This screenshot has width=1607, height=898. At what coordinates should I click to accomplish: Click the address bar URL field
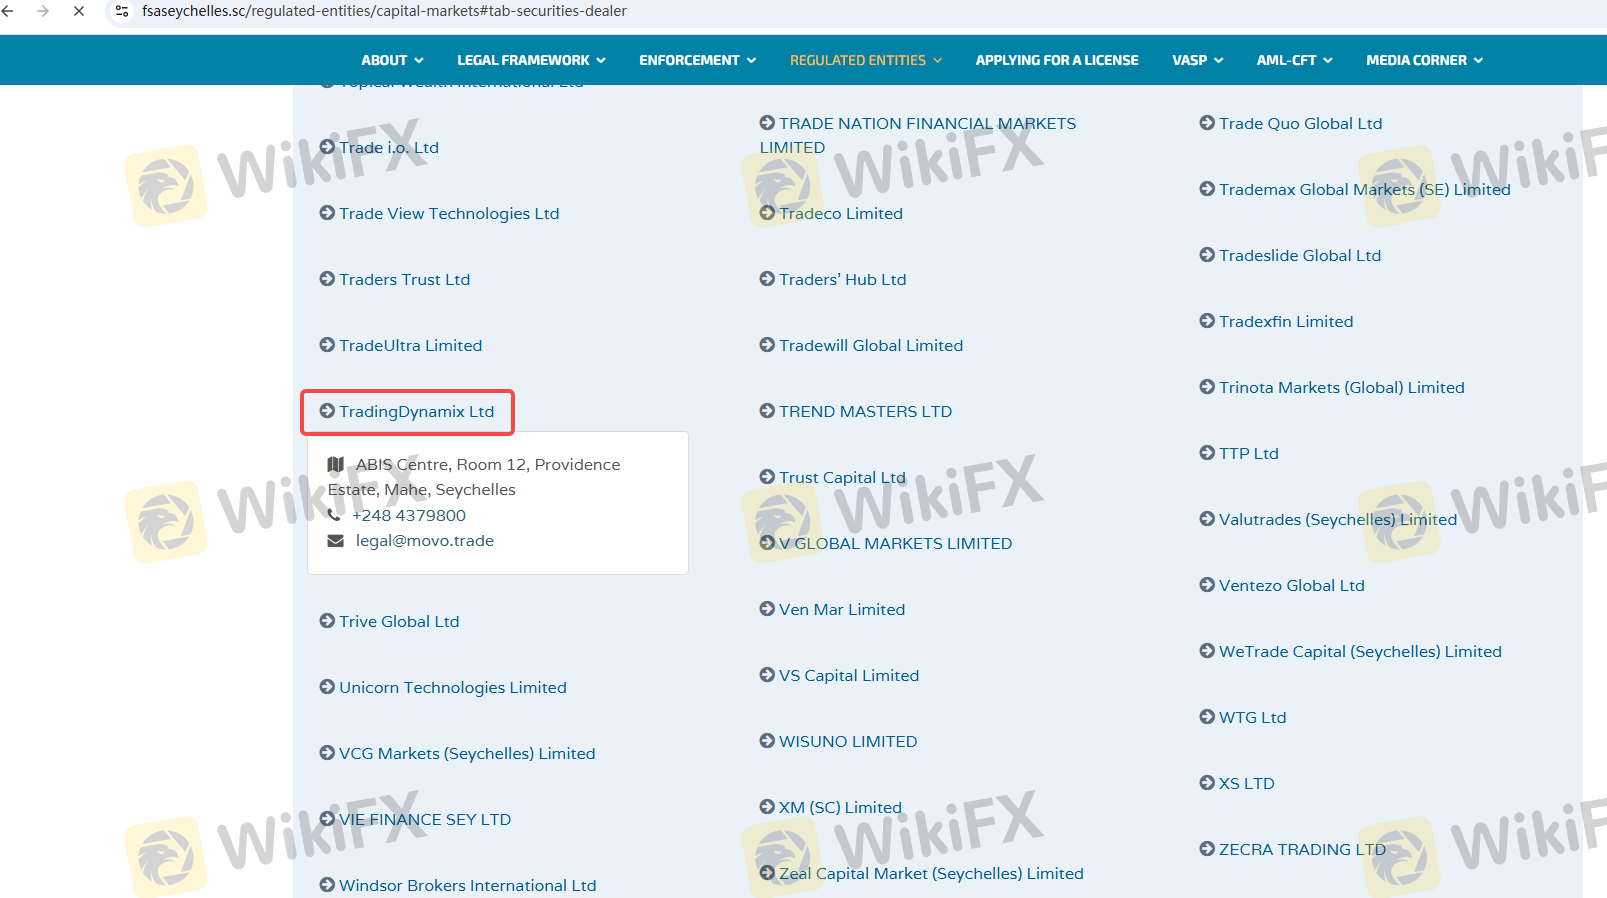pos(384,11)
